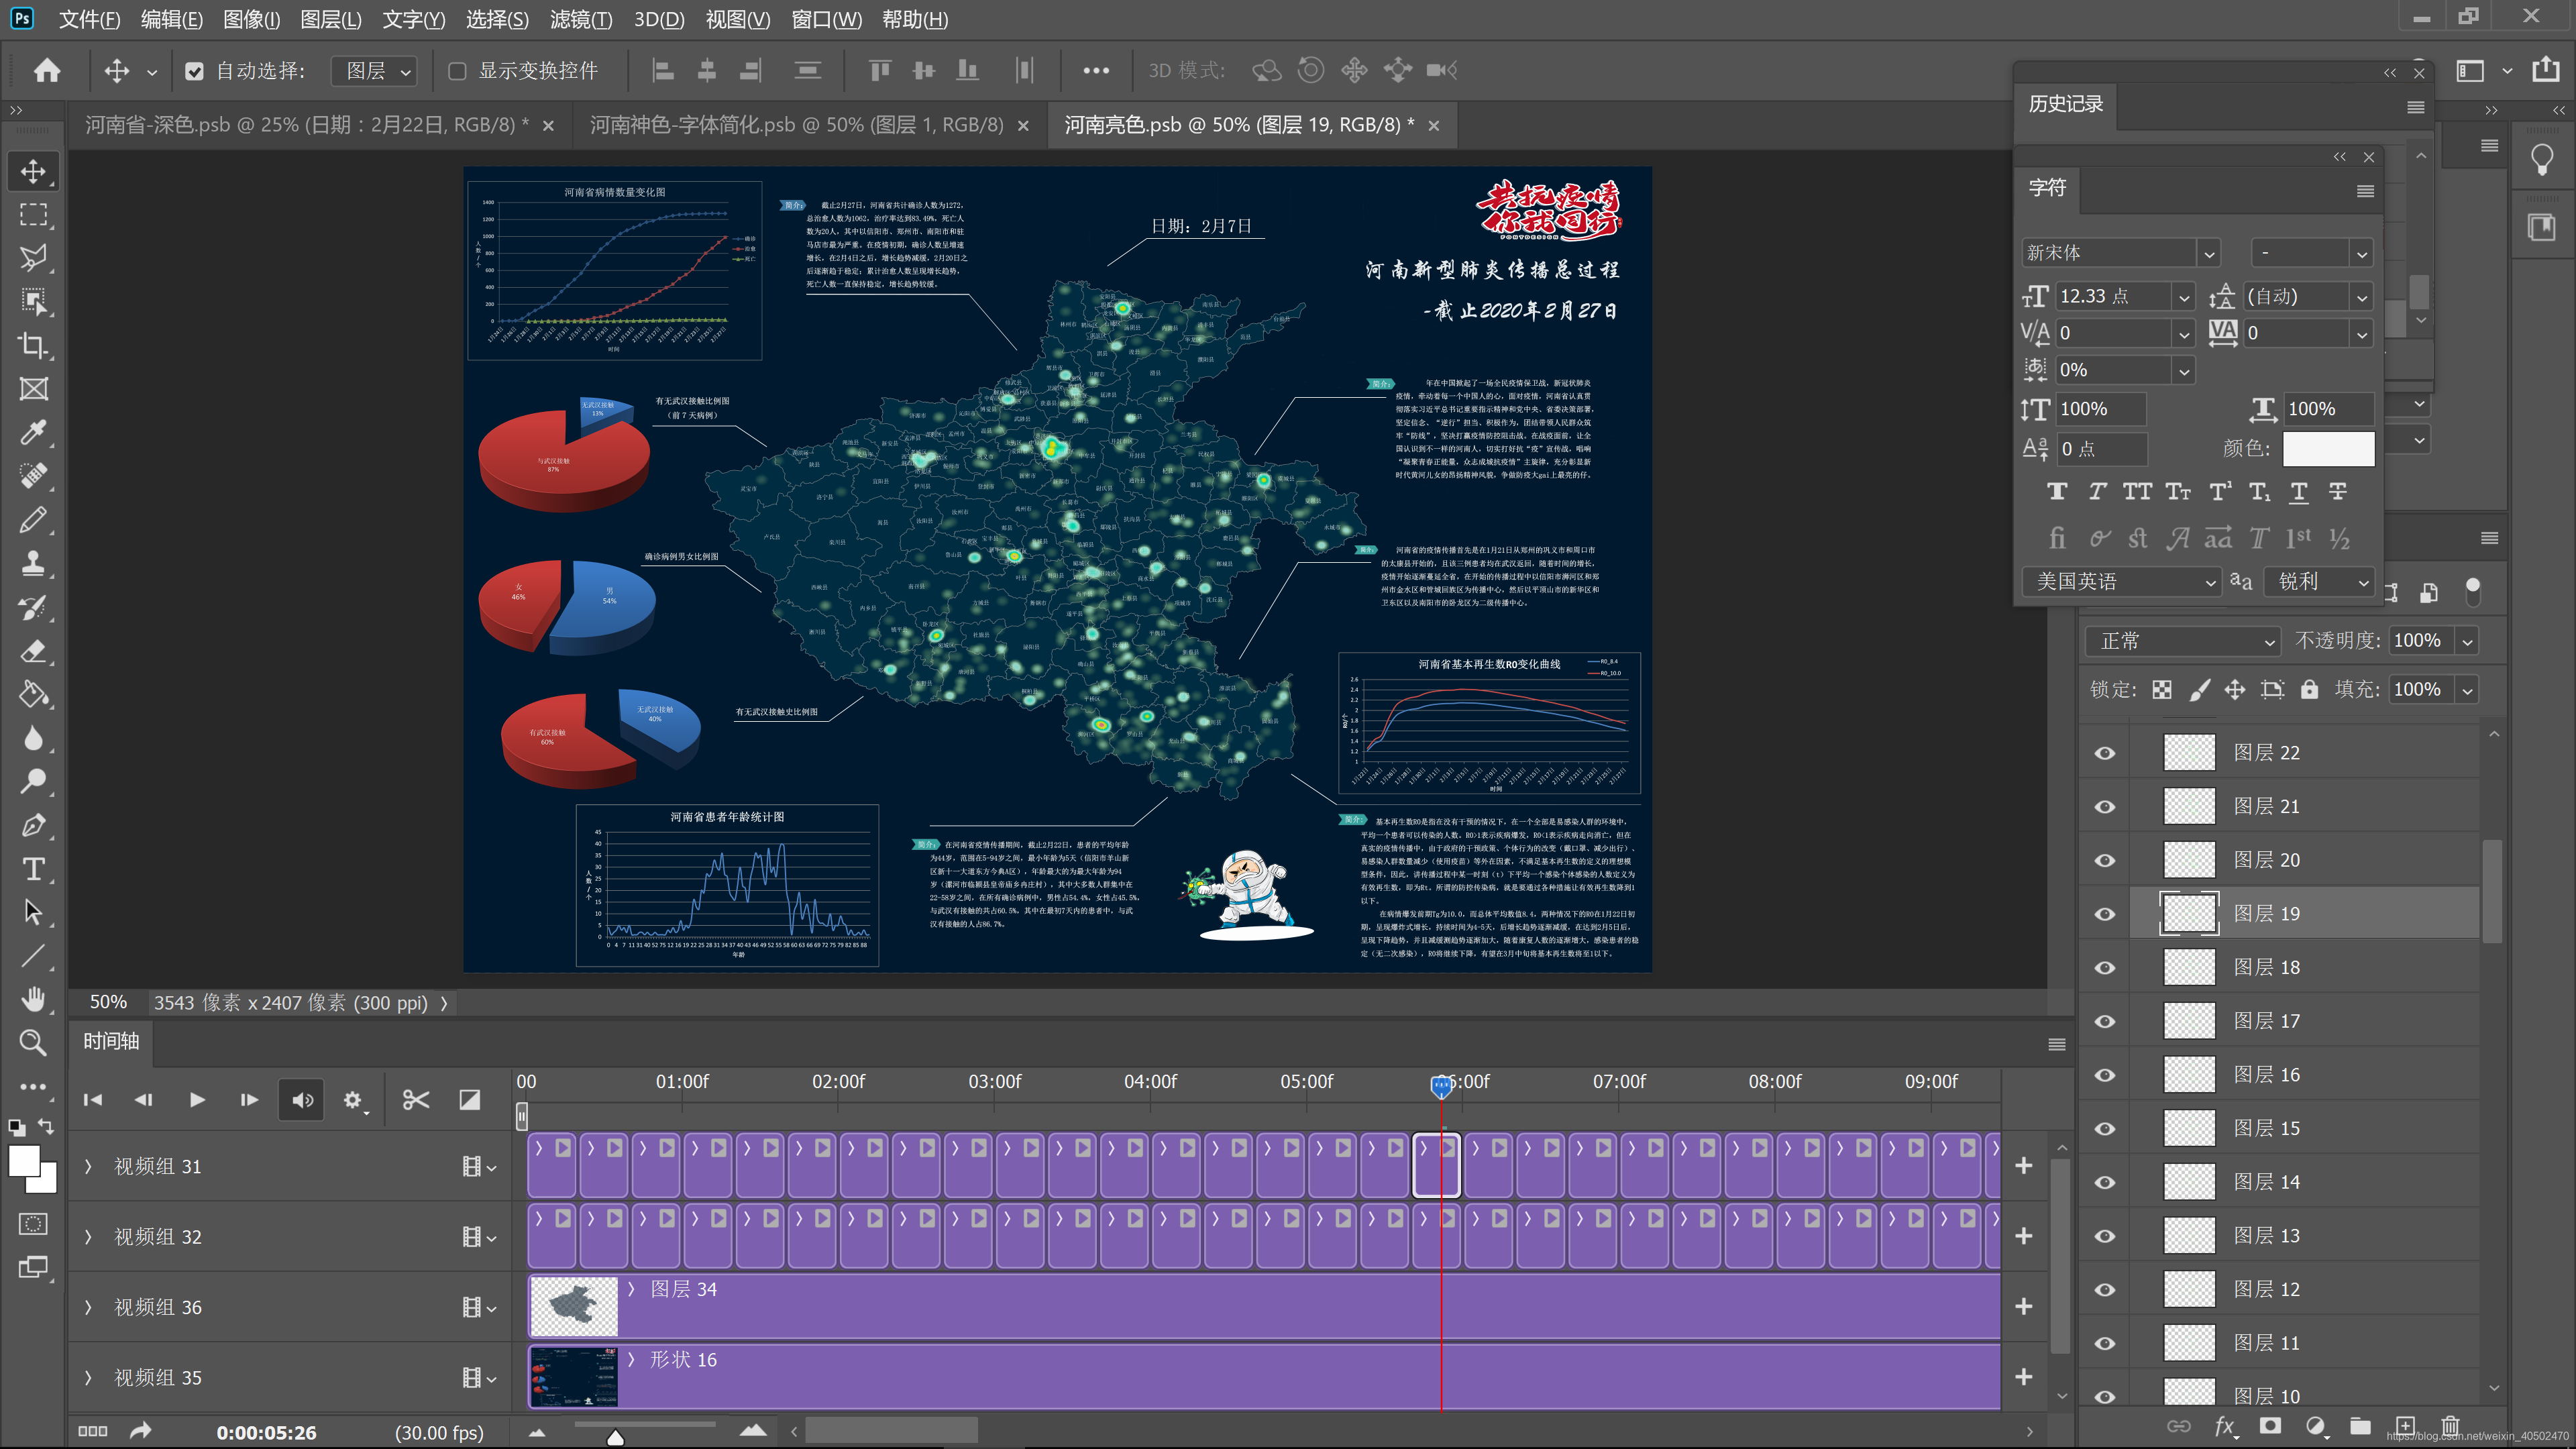Image resolution: width=2576 pixels, height=1449 pixels.
Task: Toggle the auto-select checkbox
Action: pos(194,71)
